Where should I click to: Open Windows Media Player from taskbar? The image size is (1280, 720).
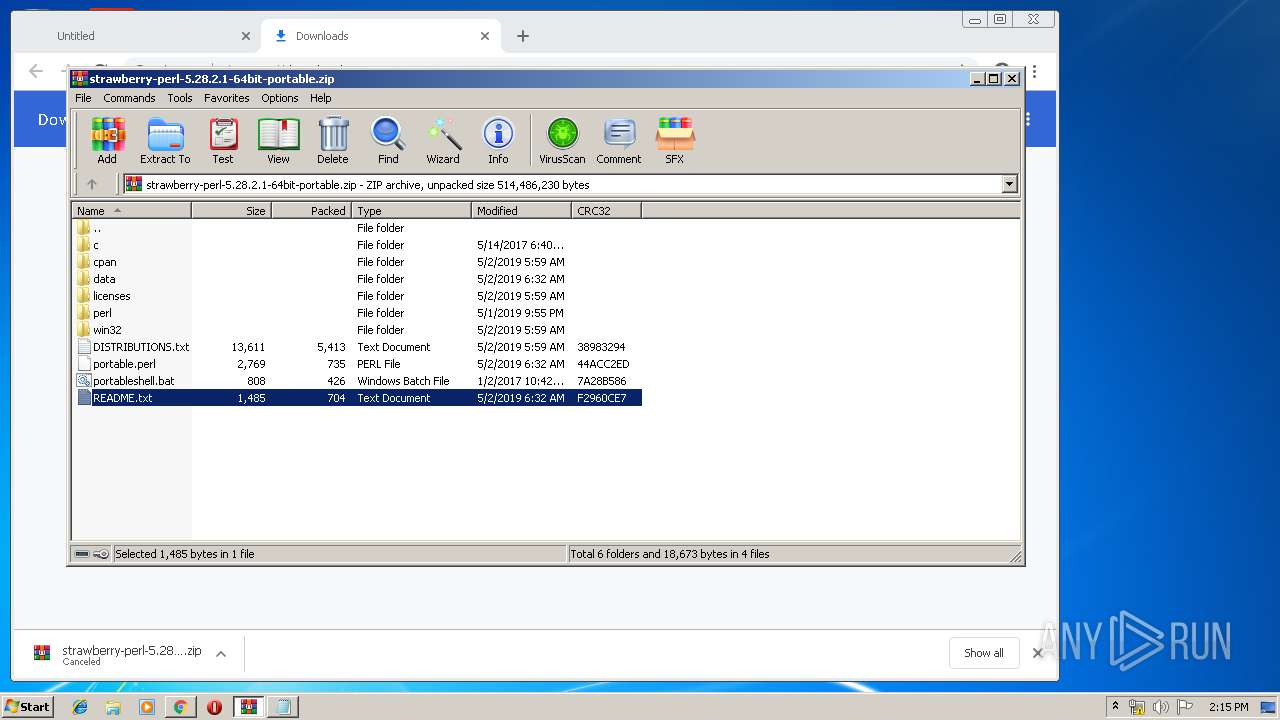[147, 707]
